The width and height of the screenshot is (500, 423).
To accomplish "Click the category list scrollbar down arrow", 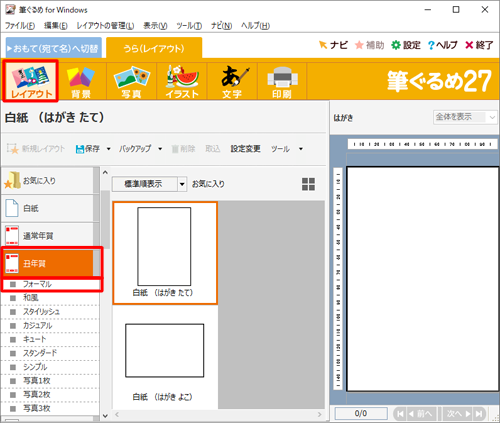I will point(105,416).
